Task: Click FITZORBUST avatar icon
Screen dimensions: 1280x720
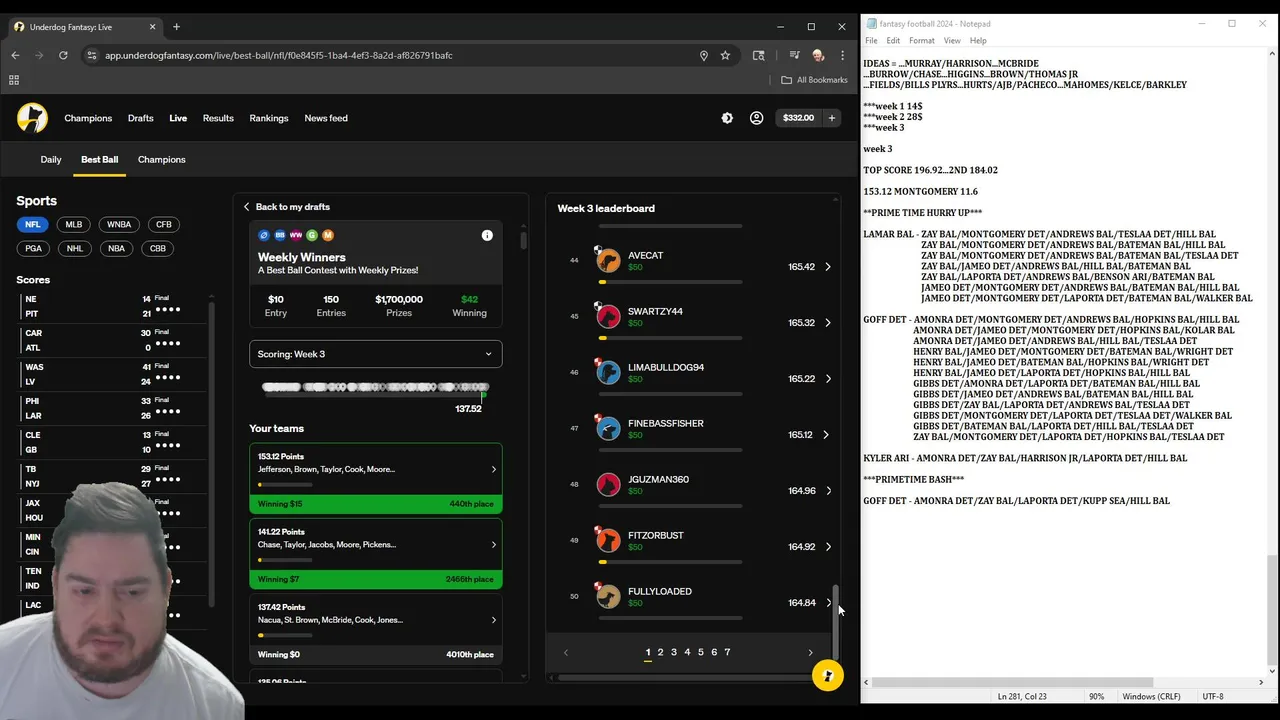Action: [608, 541]
